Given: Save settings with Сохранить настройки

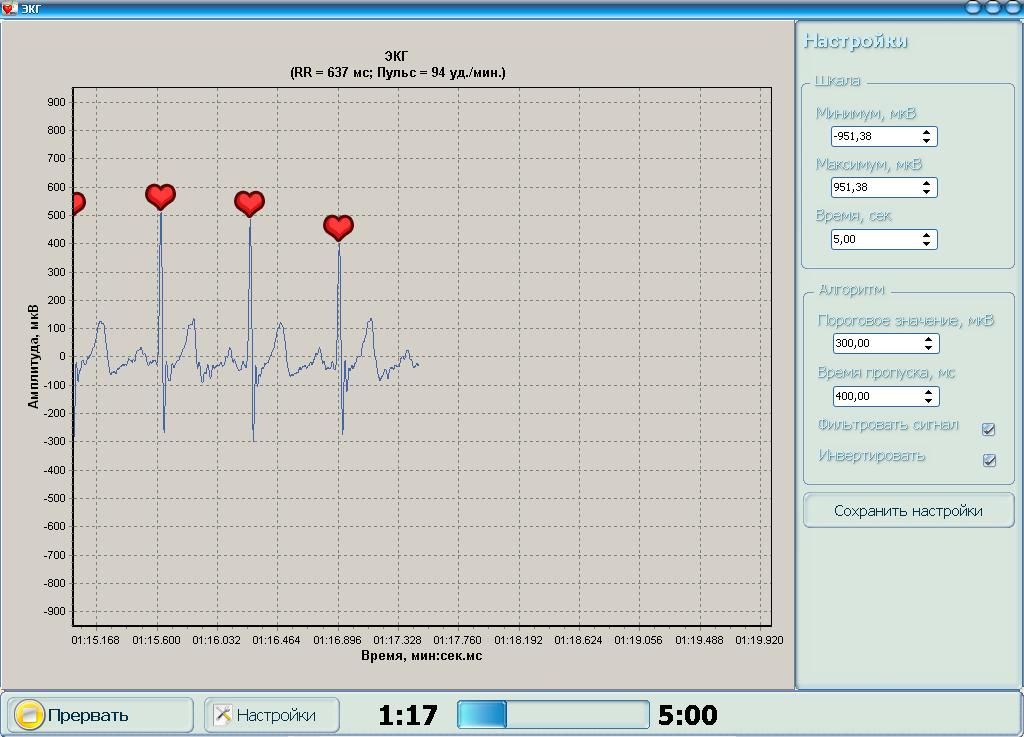Looking at the screenshot, I should pos(908,510).
